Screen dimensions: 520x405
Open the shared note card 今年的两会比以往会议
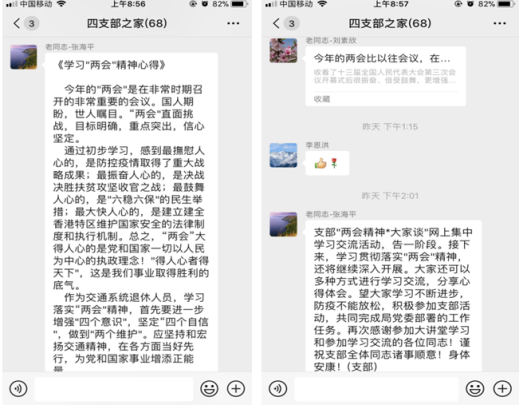(386, 76)
